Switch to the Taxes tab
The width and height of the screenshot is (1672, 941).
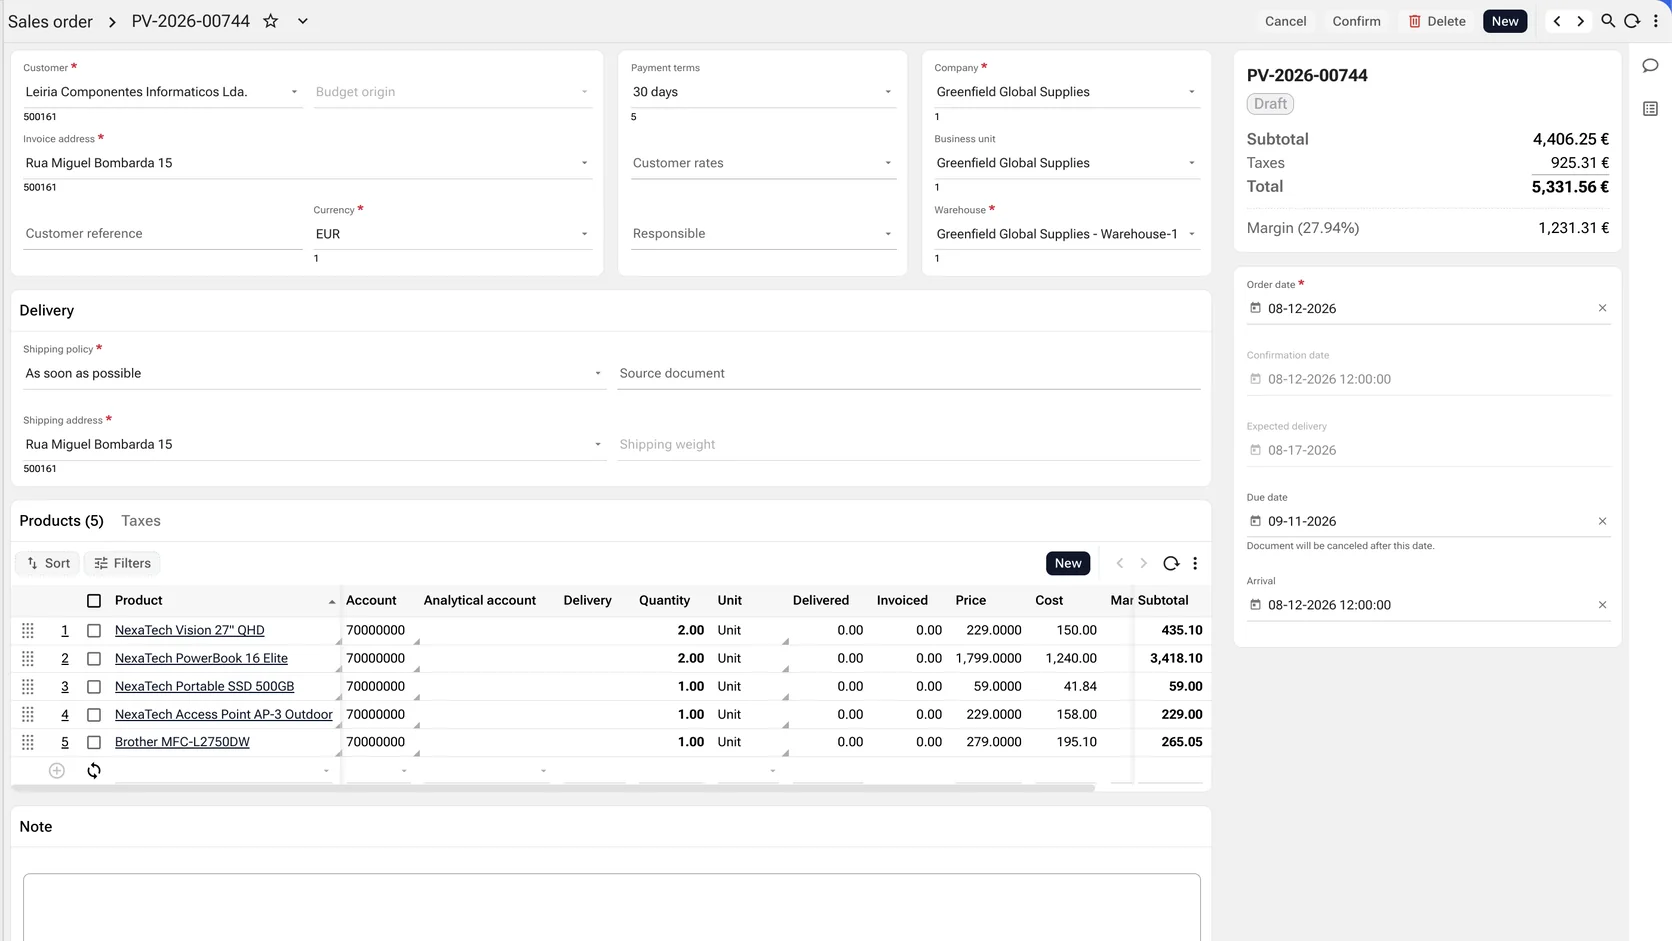141,521
